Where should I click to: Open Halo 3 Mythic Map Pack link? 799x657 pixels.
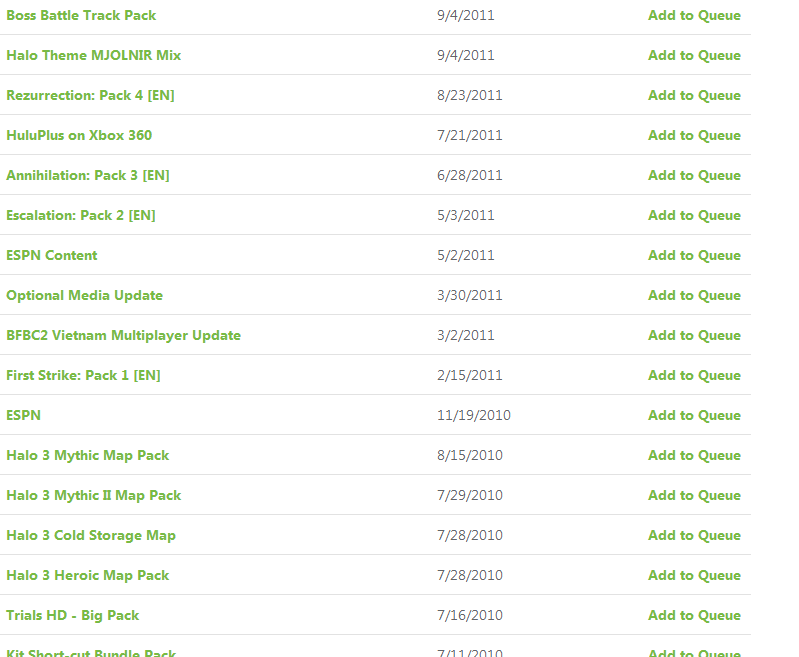pyautogui.click(x=88, y=455)
